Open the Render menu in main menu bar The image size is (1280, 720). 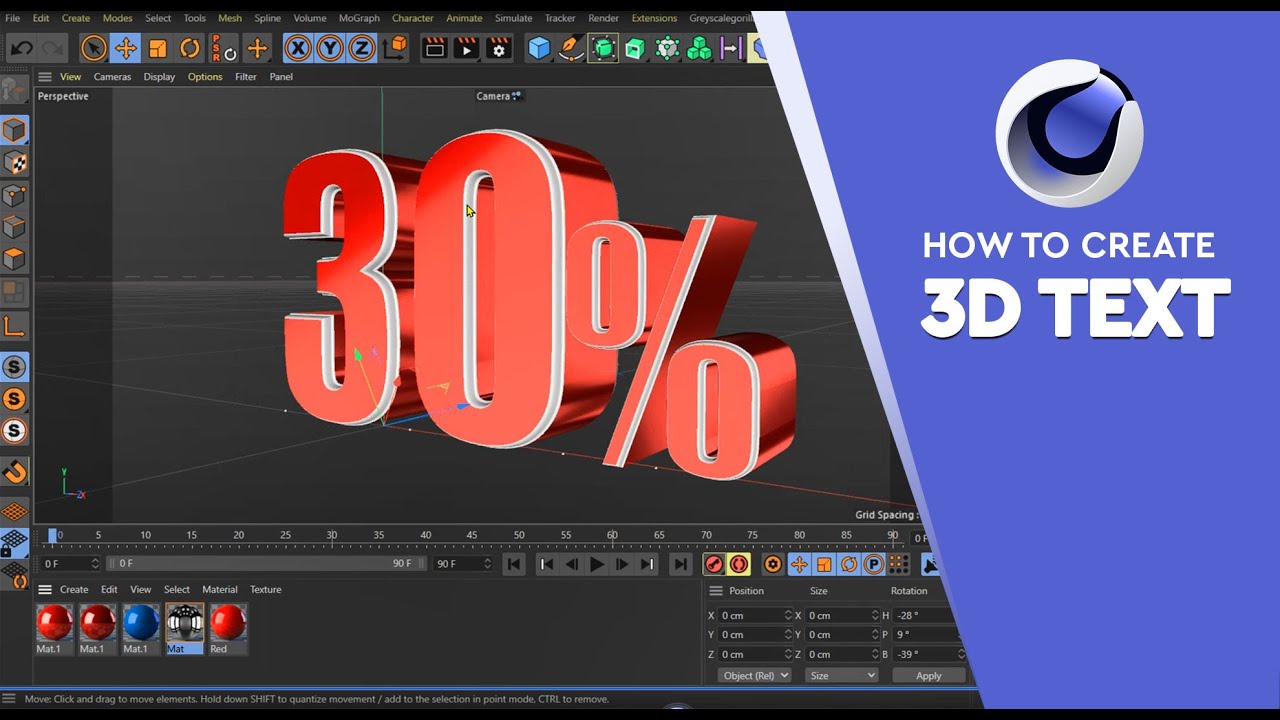[x=603, y=18]
